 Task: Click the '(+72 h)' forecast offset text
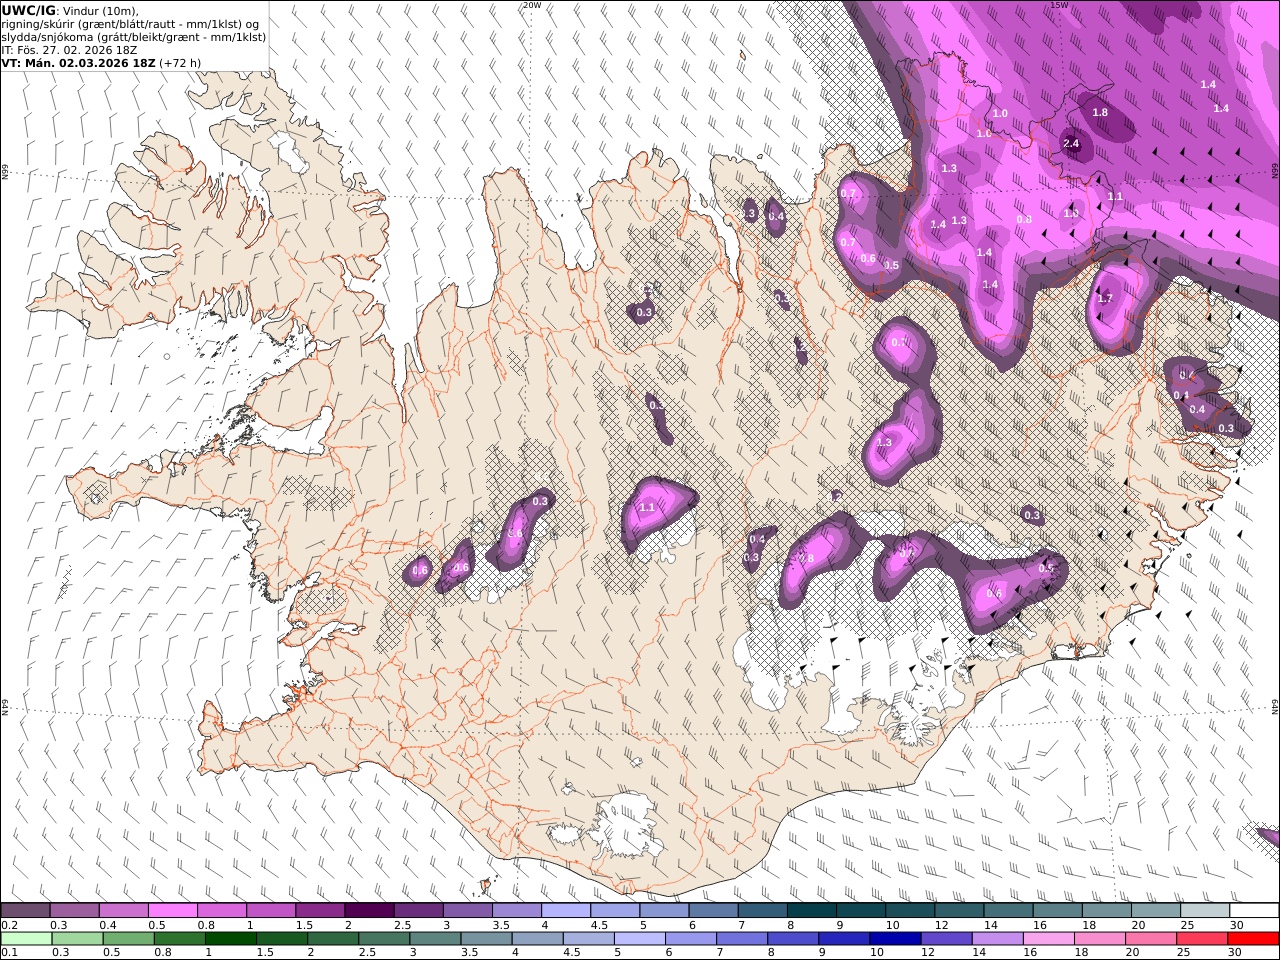pyautogui.click(x=180, y=62)
